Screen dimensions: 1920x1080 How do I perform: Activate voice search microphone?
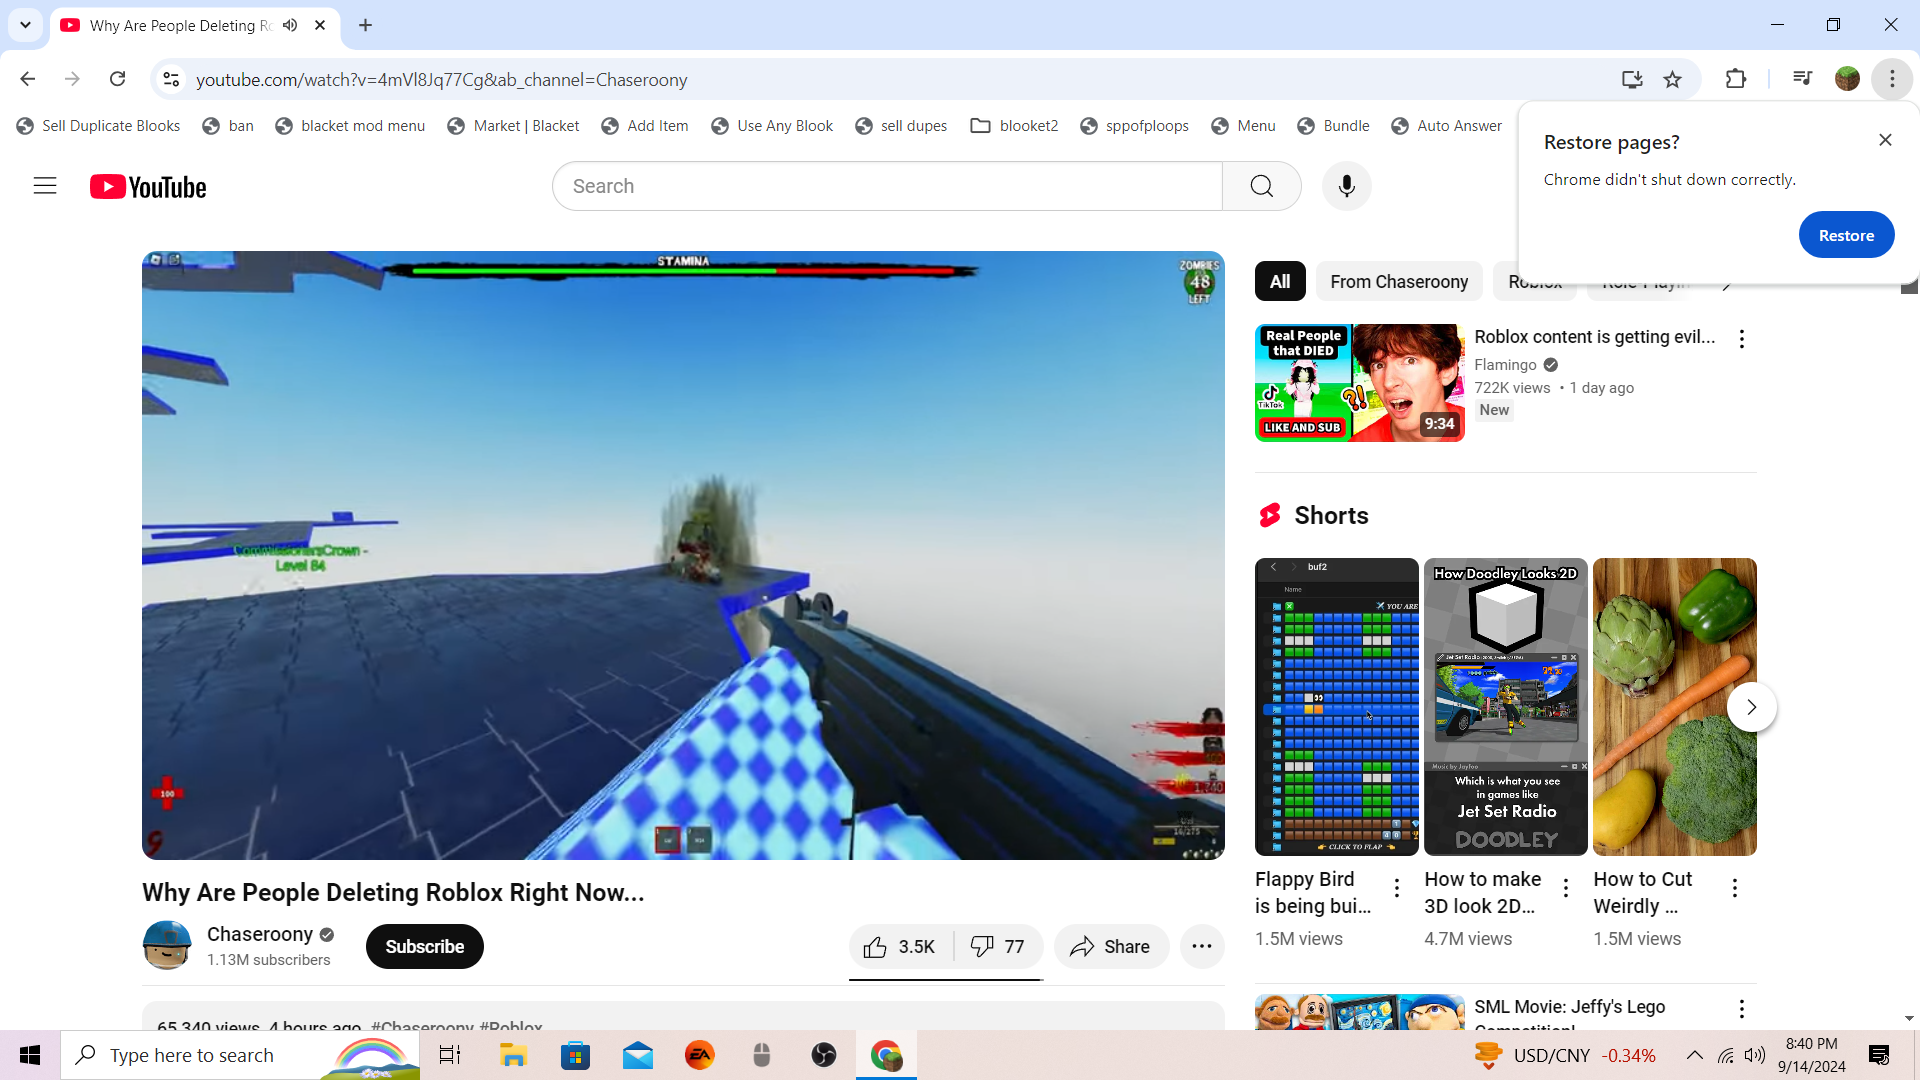tap(1346, 186)
